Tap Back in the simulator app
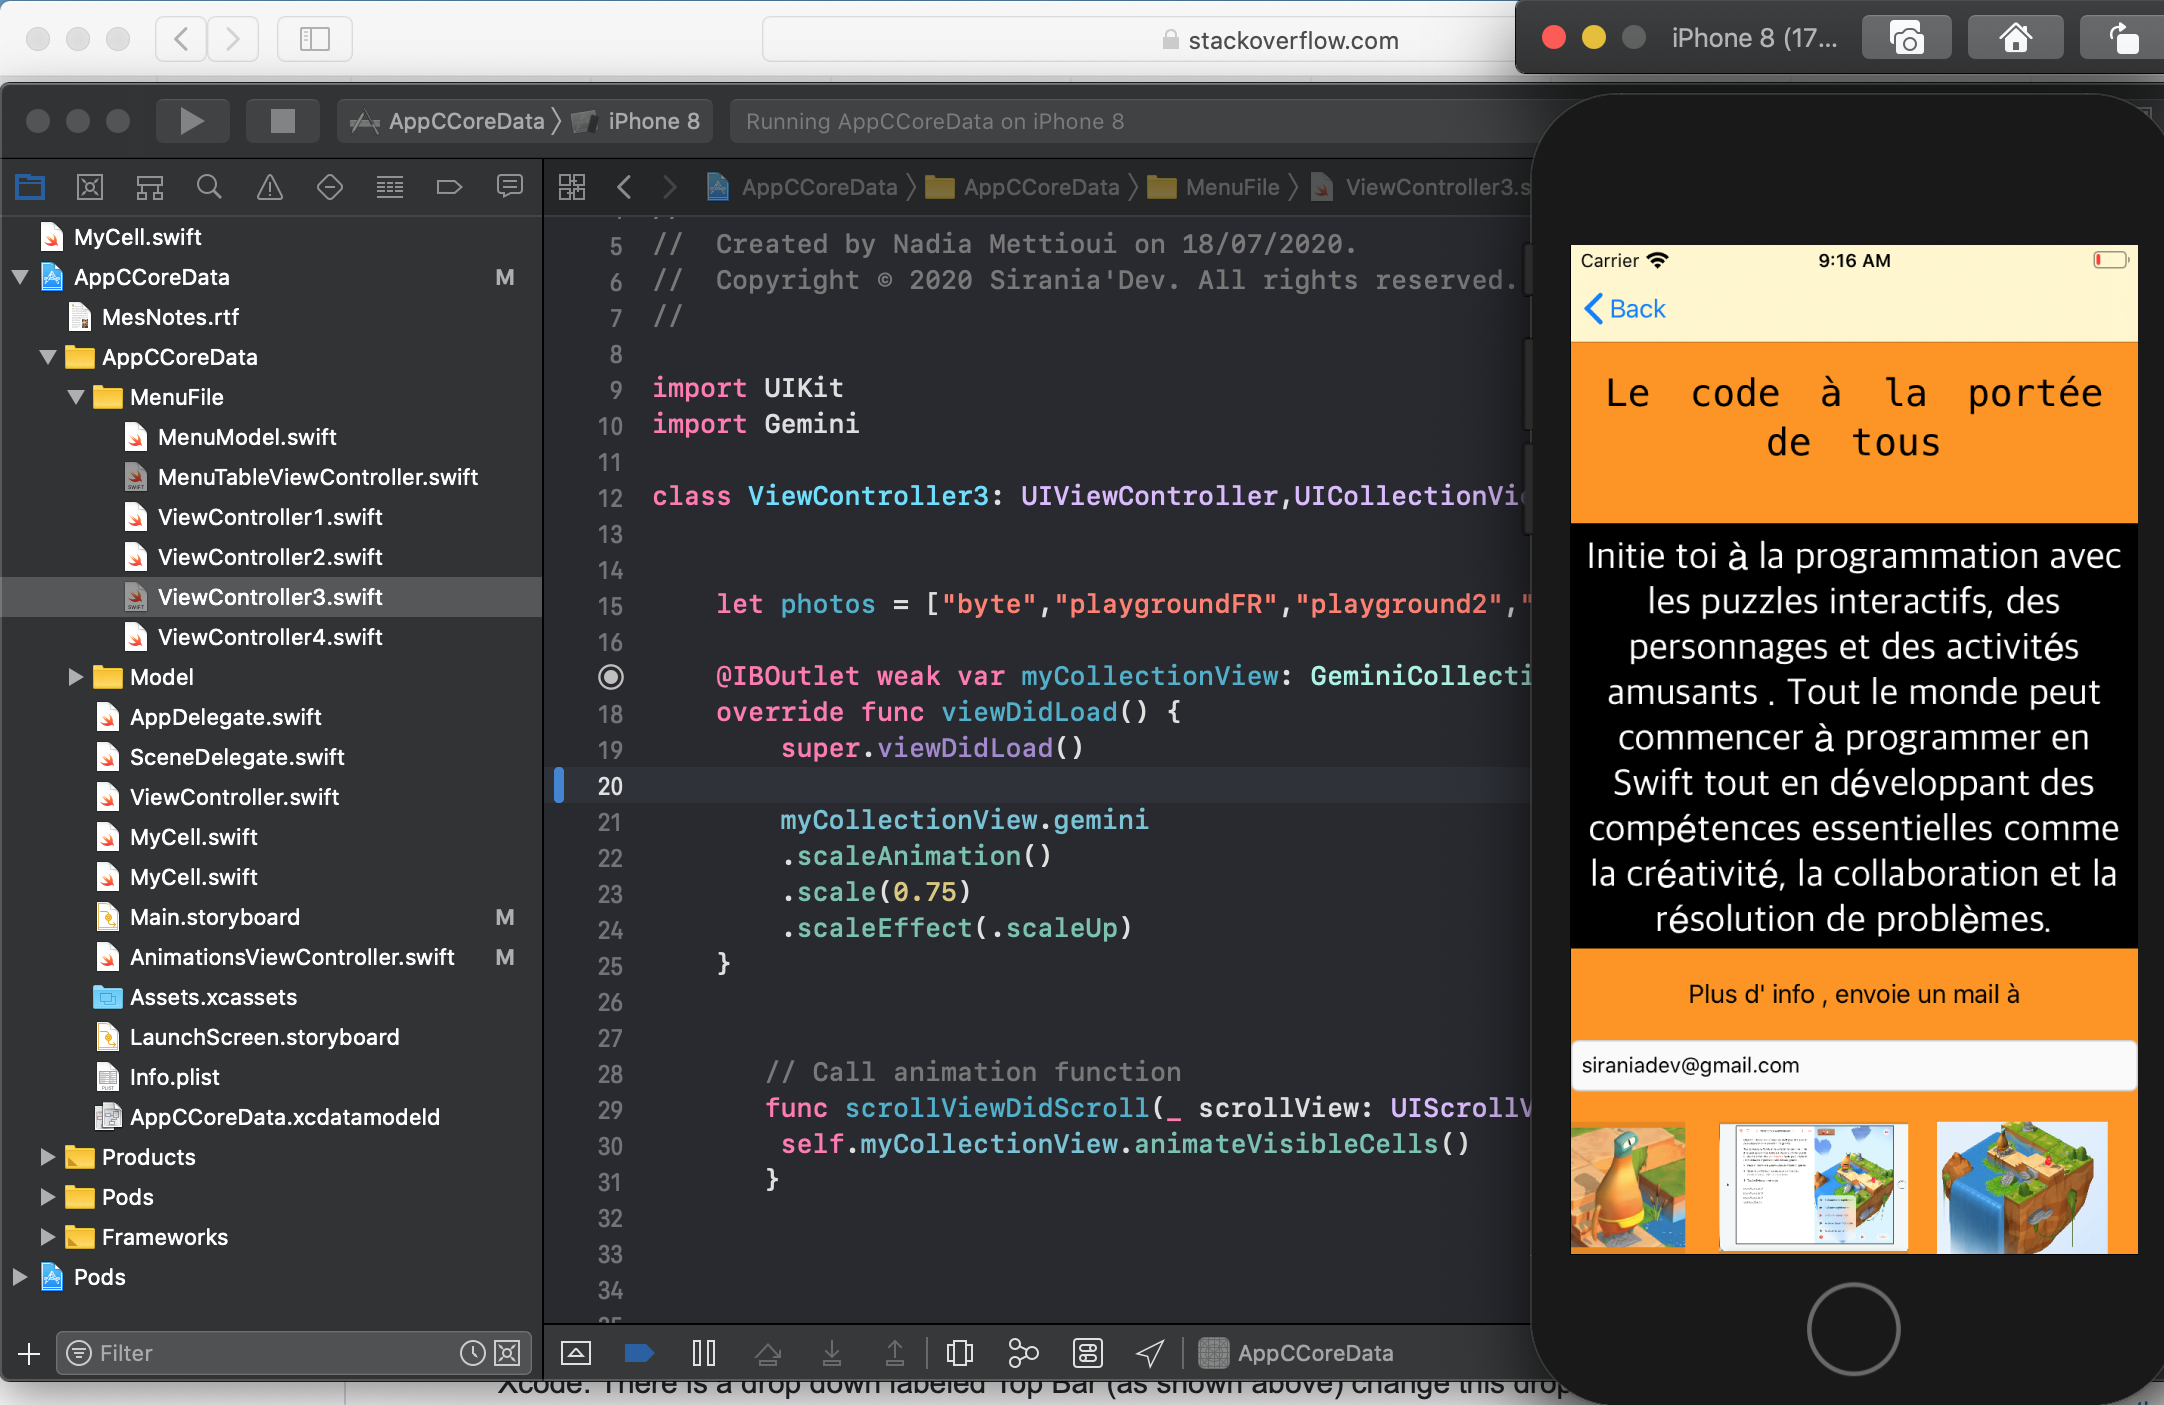Viewport: 2164px width, 1405px height. 1625,309
